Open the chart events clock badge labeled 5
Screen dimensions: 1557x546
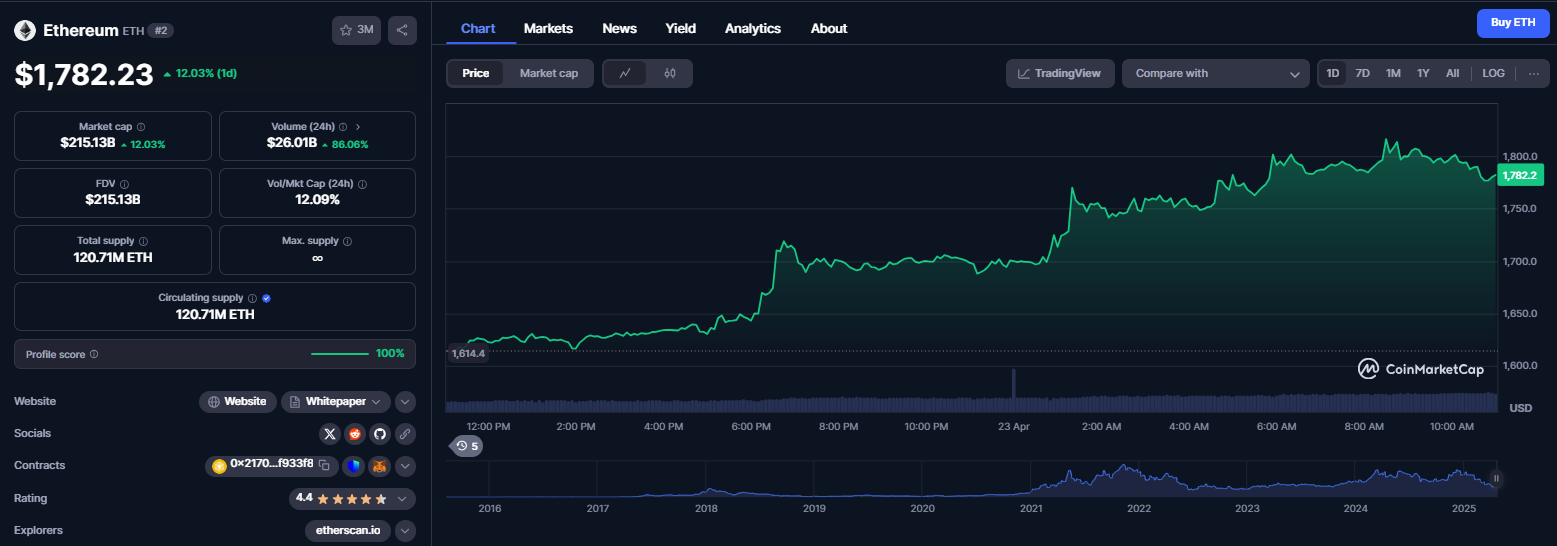point(466,446)
